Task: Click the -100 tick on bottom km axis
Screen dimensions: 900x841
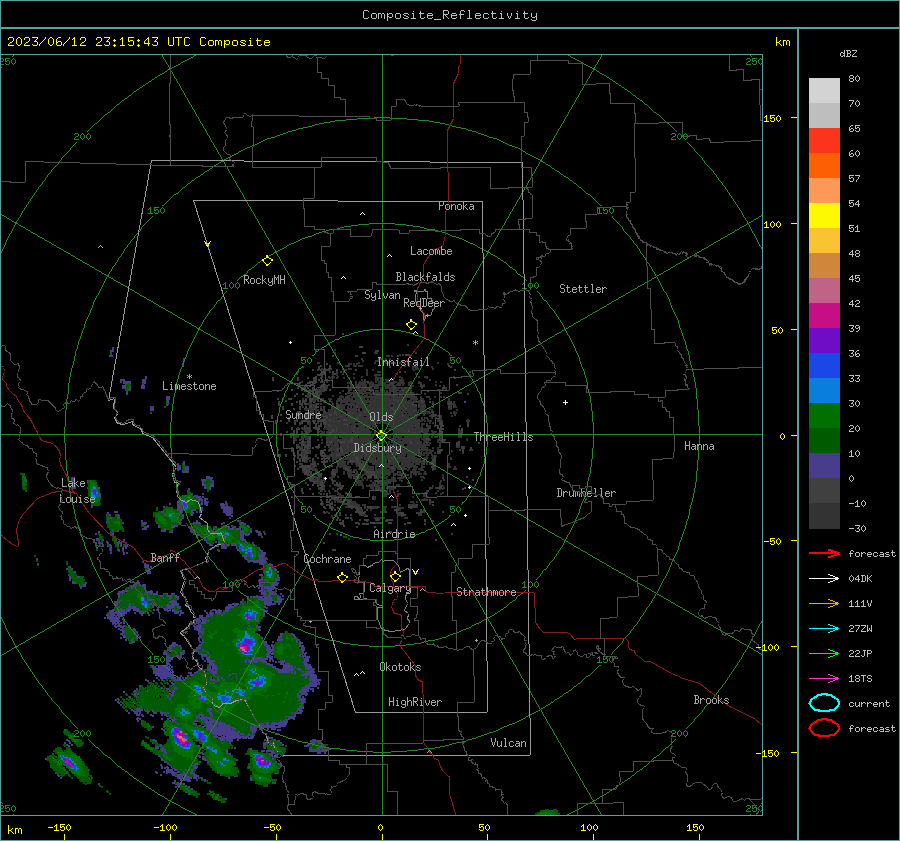Action: (x=165, y=828)
